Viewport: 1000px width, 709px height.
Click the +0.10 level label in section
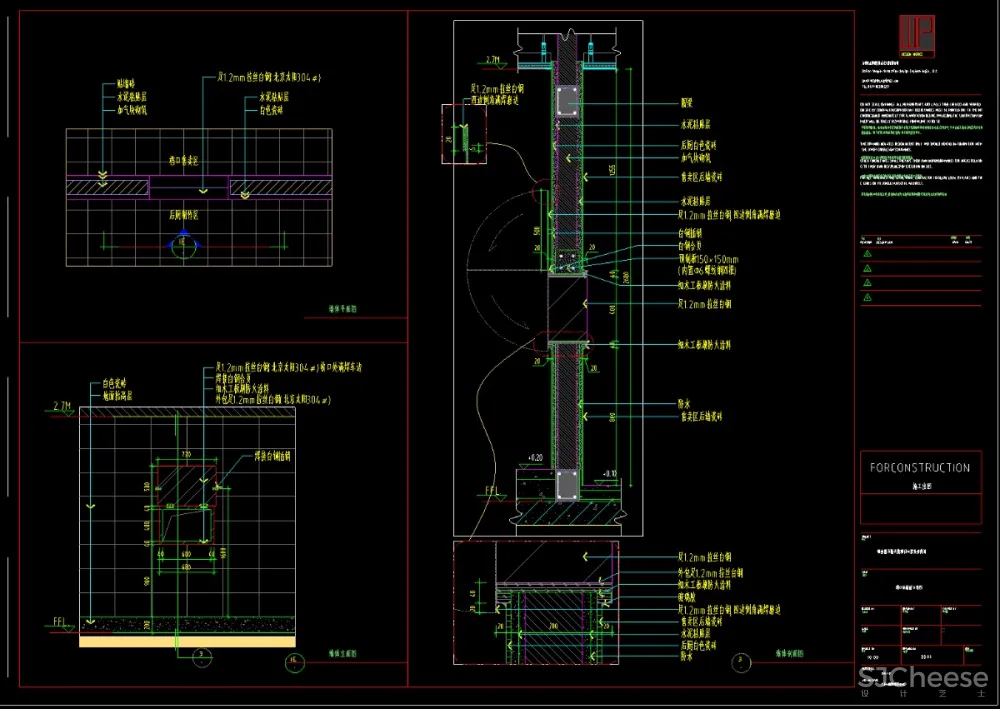point(608,473)
